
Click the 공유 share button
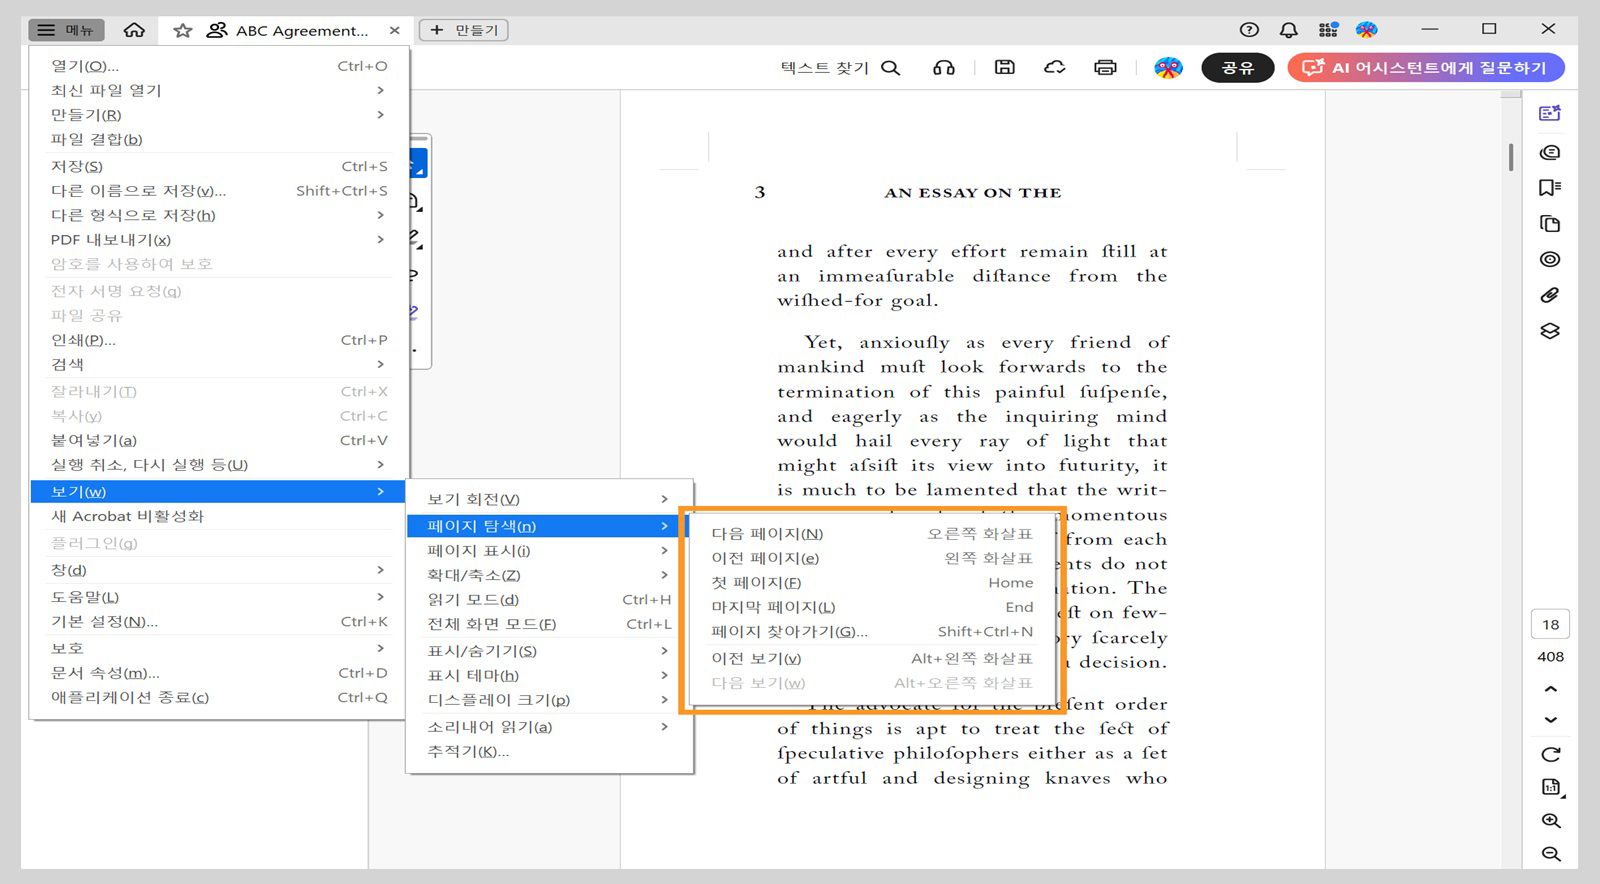click(x=1238, y=68)
